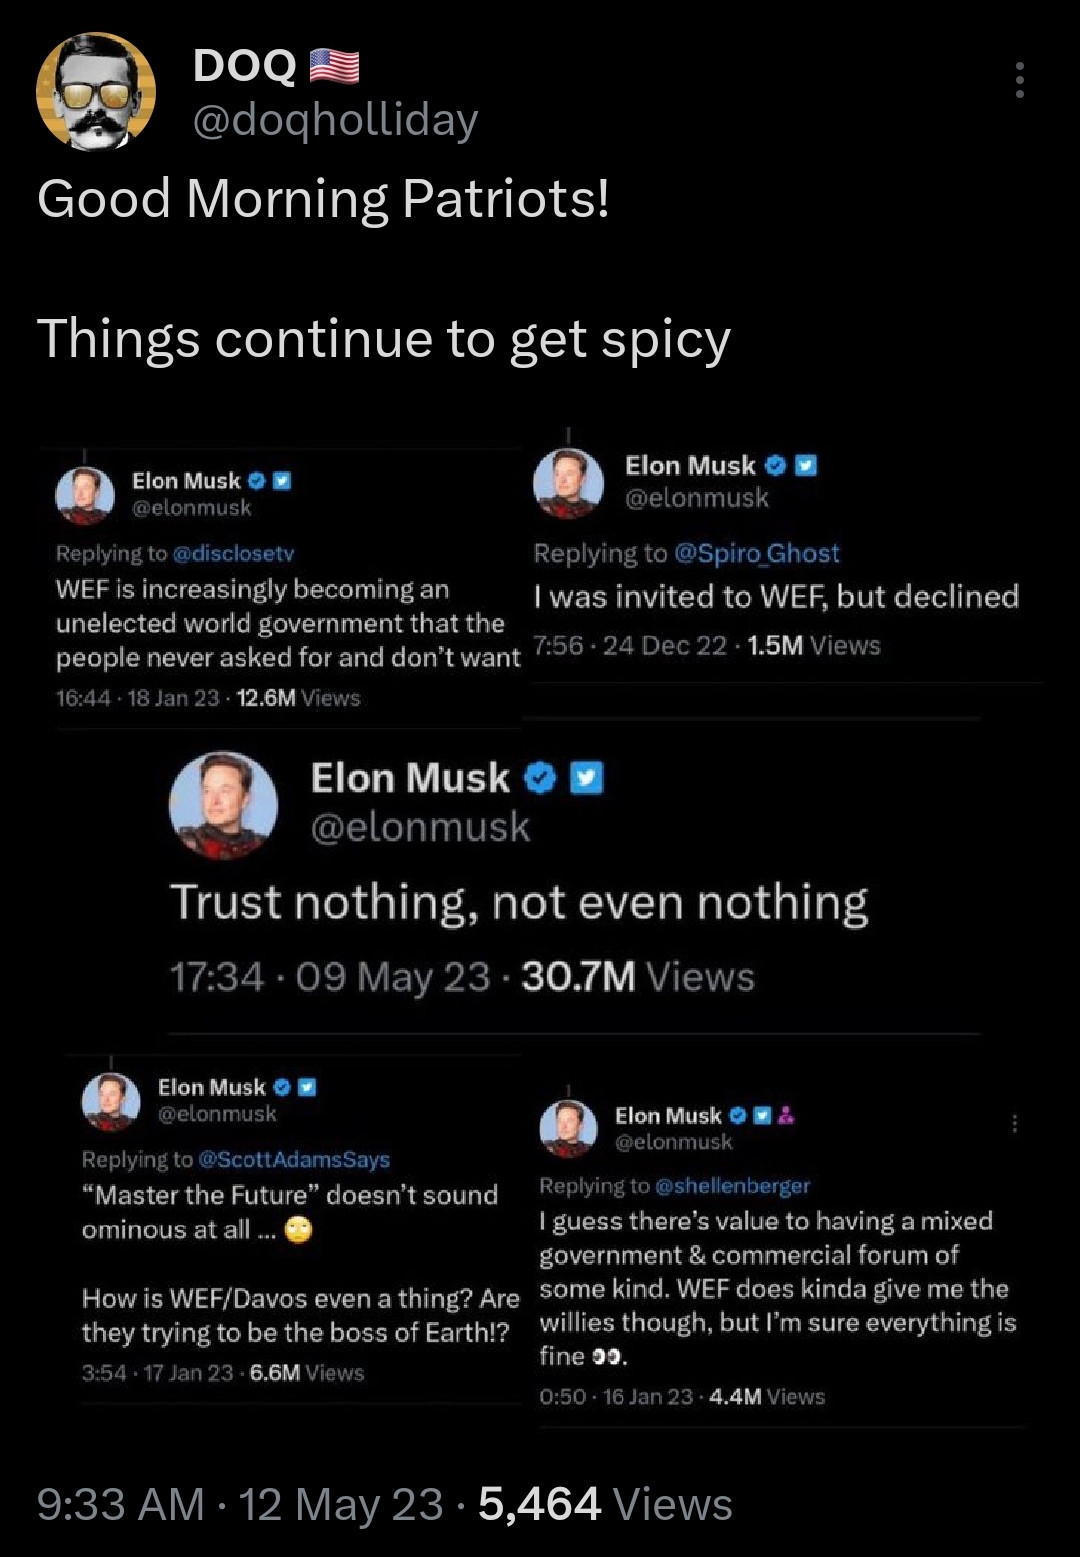
Task: Click the eye-roll emoji in 'Master the Future' tweet
Action: click(x=299, y=1230)
